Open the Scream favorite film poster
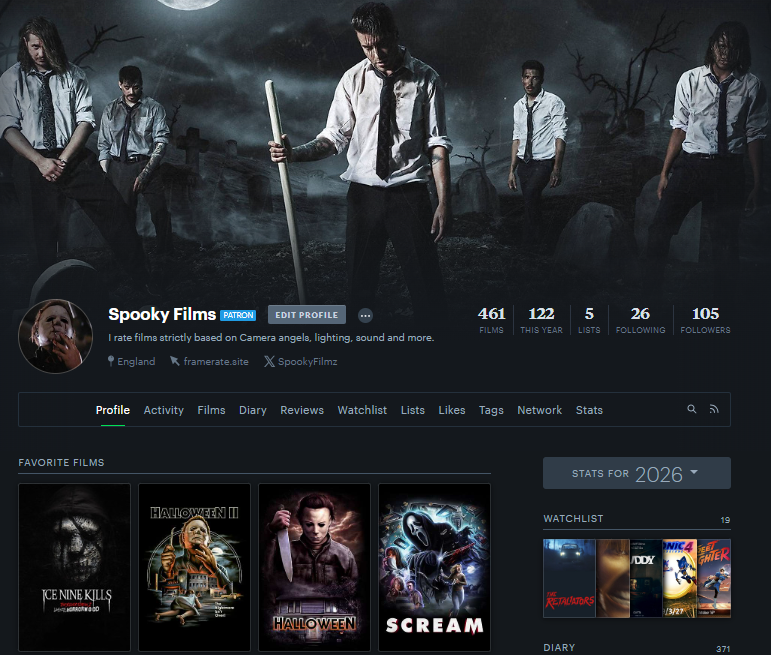Screen dimensions: 771x655 [x=434, y=567]
